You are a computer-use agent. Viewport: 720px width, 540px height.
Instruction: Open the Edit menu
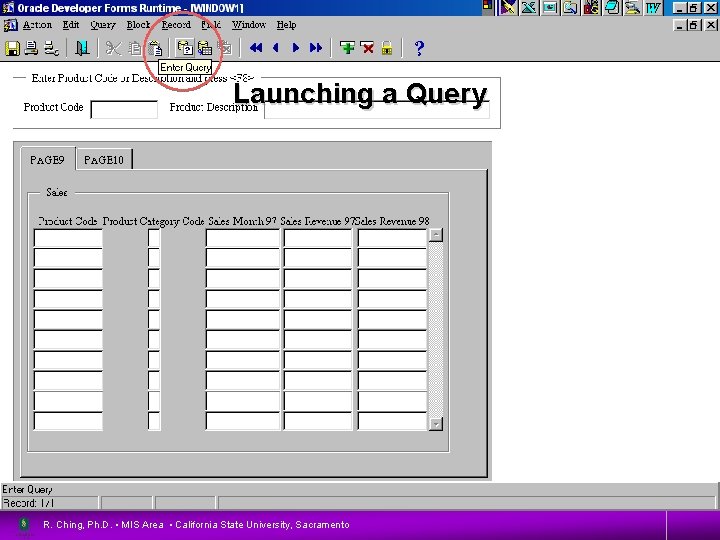(x=71, y=25)
